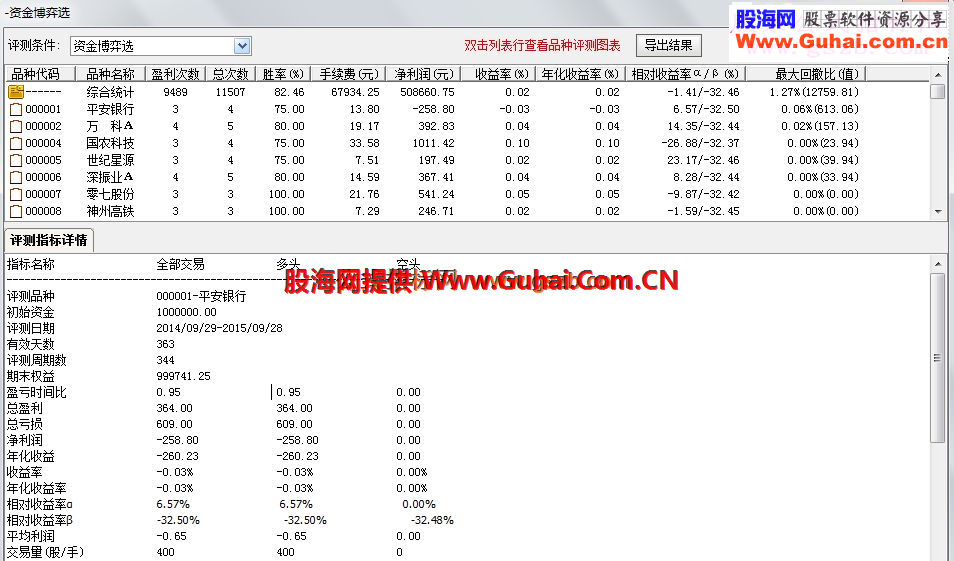Screen dimensions: 954x561
Task: Click the document icon for 000008
Action: point(16,212)
